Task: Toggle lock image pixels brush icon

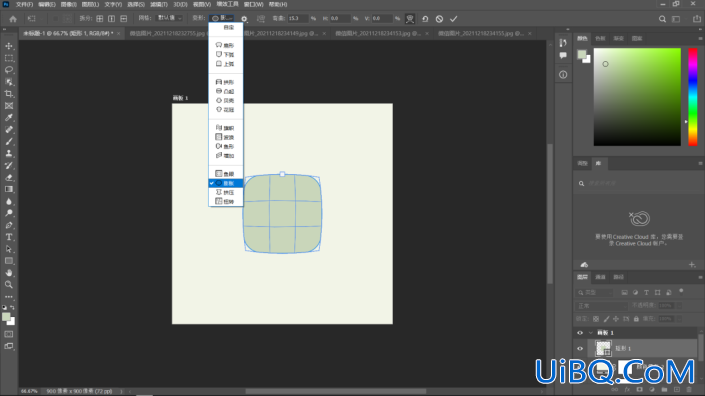Action: [606, 319]
